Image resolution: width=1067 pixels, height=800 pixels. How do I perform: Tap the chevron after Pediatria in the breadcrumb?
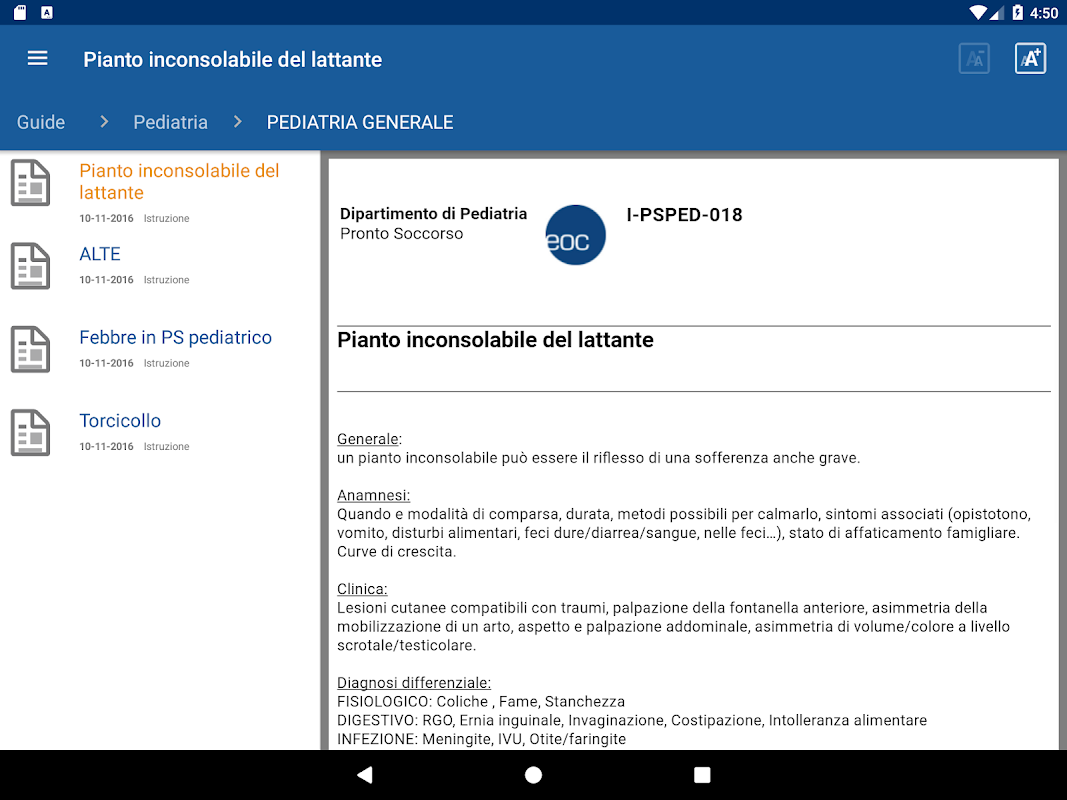pos(237,122)
